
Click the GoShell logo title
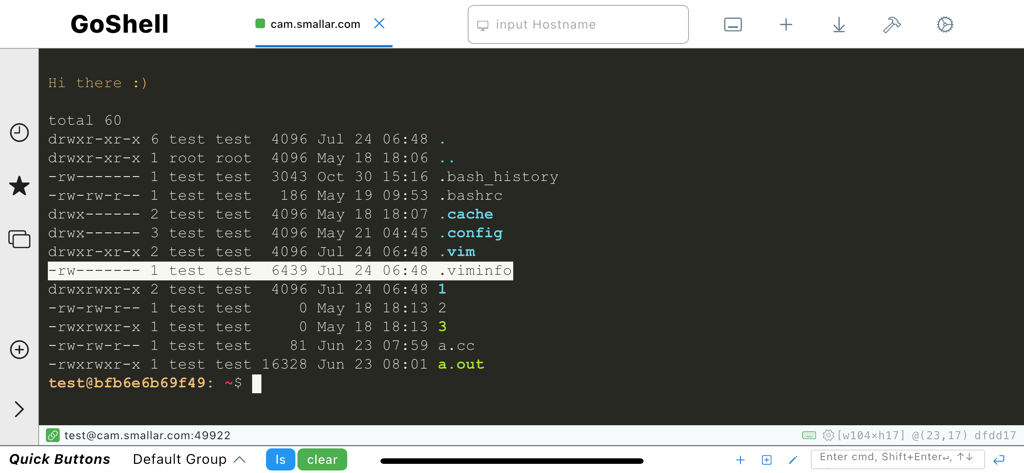pos(120,24)
